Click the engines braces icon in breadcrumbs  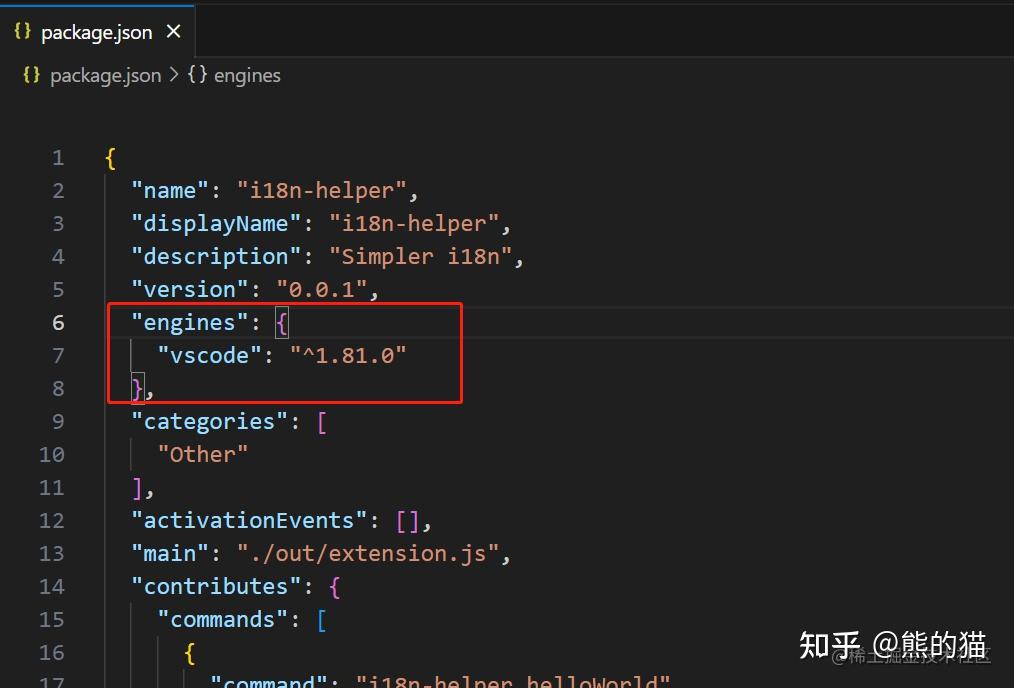[196, 75]
